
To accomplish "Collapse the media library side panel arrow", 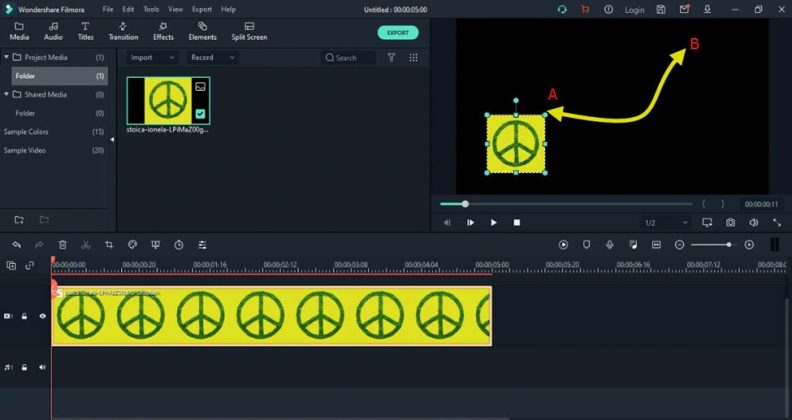I will coord(112,139).
